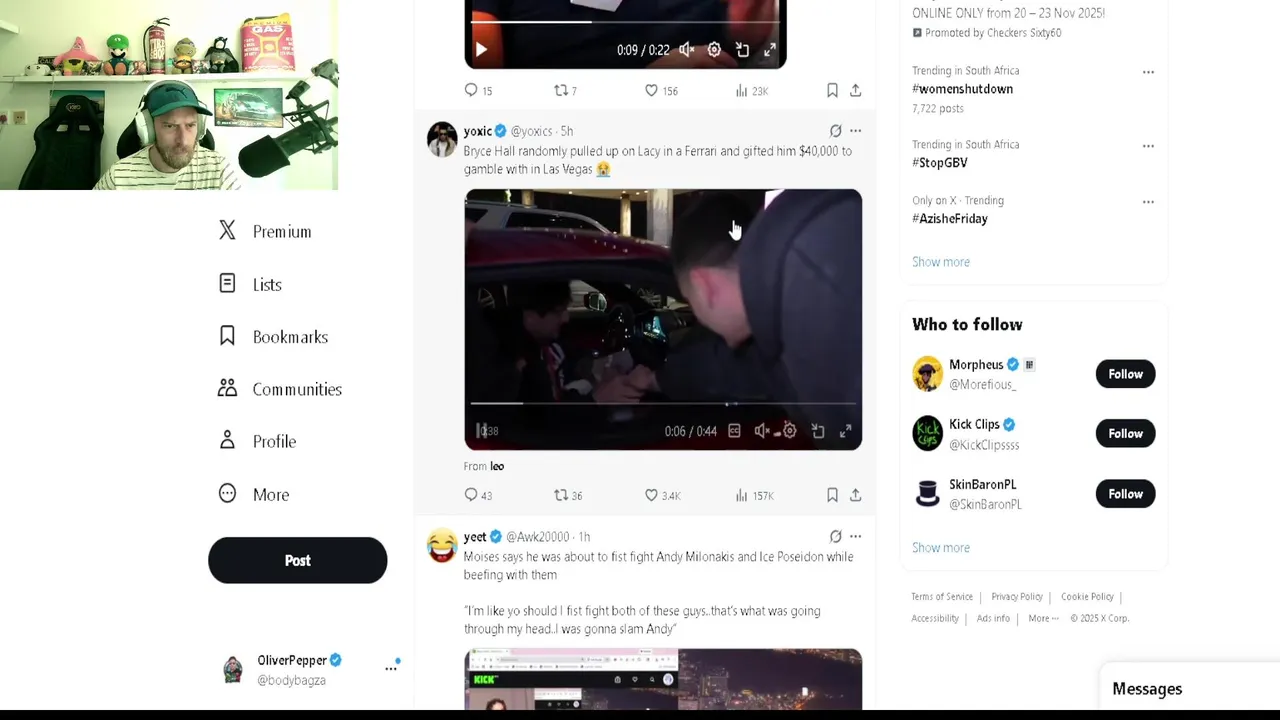Unmute the Bryce Hall Ferrari video
The width and height of the screenshot is (1280, 720).
click(x=762, y=431)
